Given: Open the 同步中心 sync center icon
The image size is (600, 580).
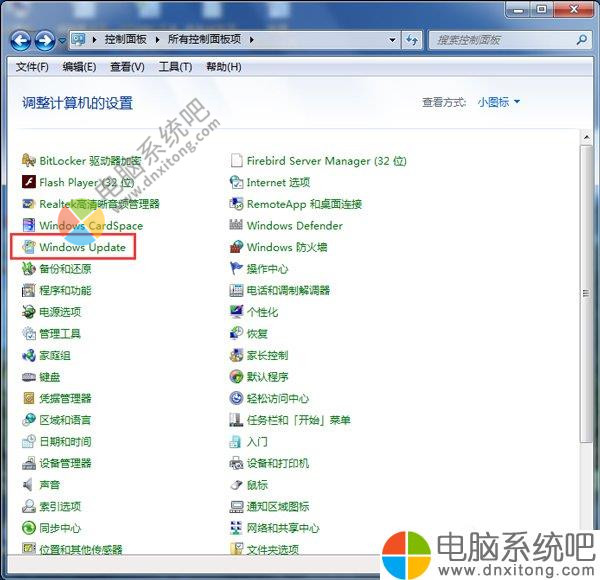Looking at the screenshot, I should [x=29, y=528].
